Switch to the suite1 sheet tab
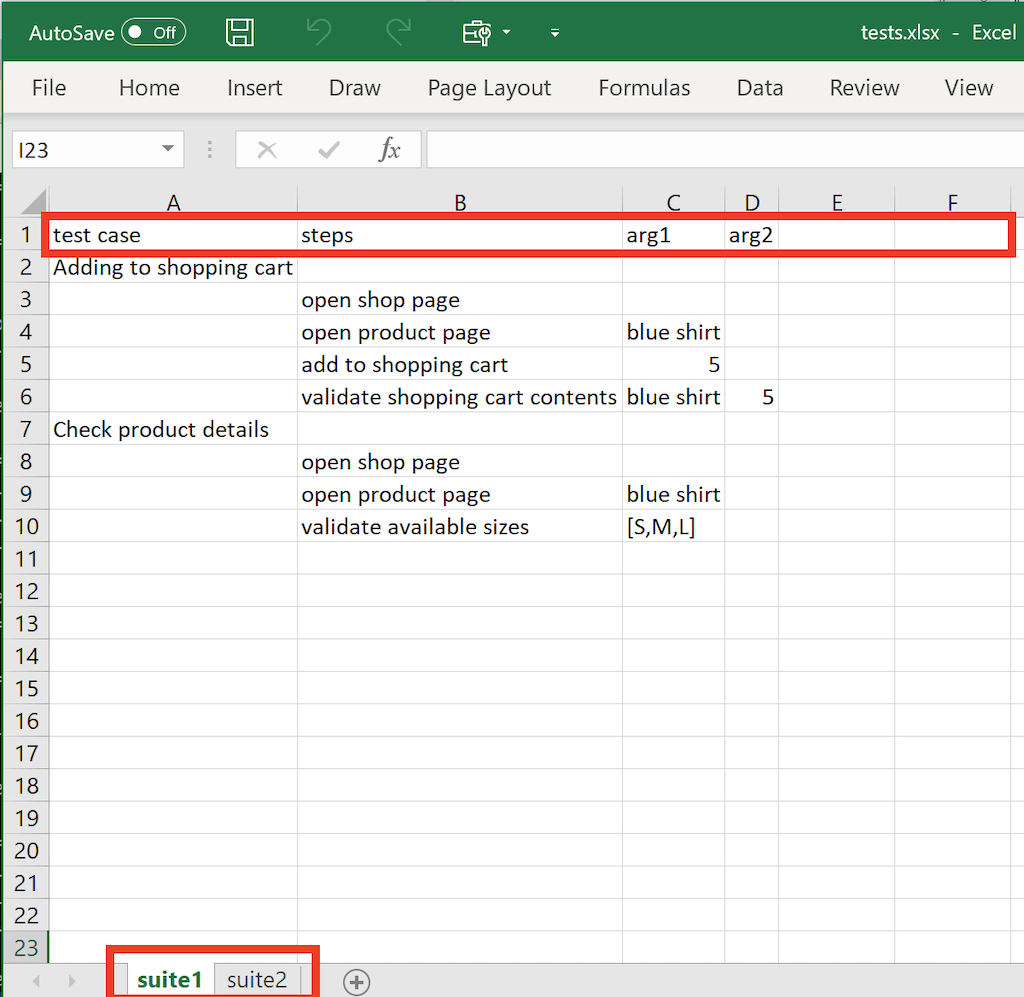The image size is (1024, 997). click(x=169, y=979)
